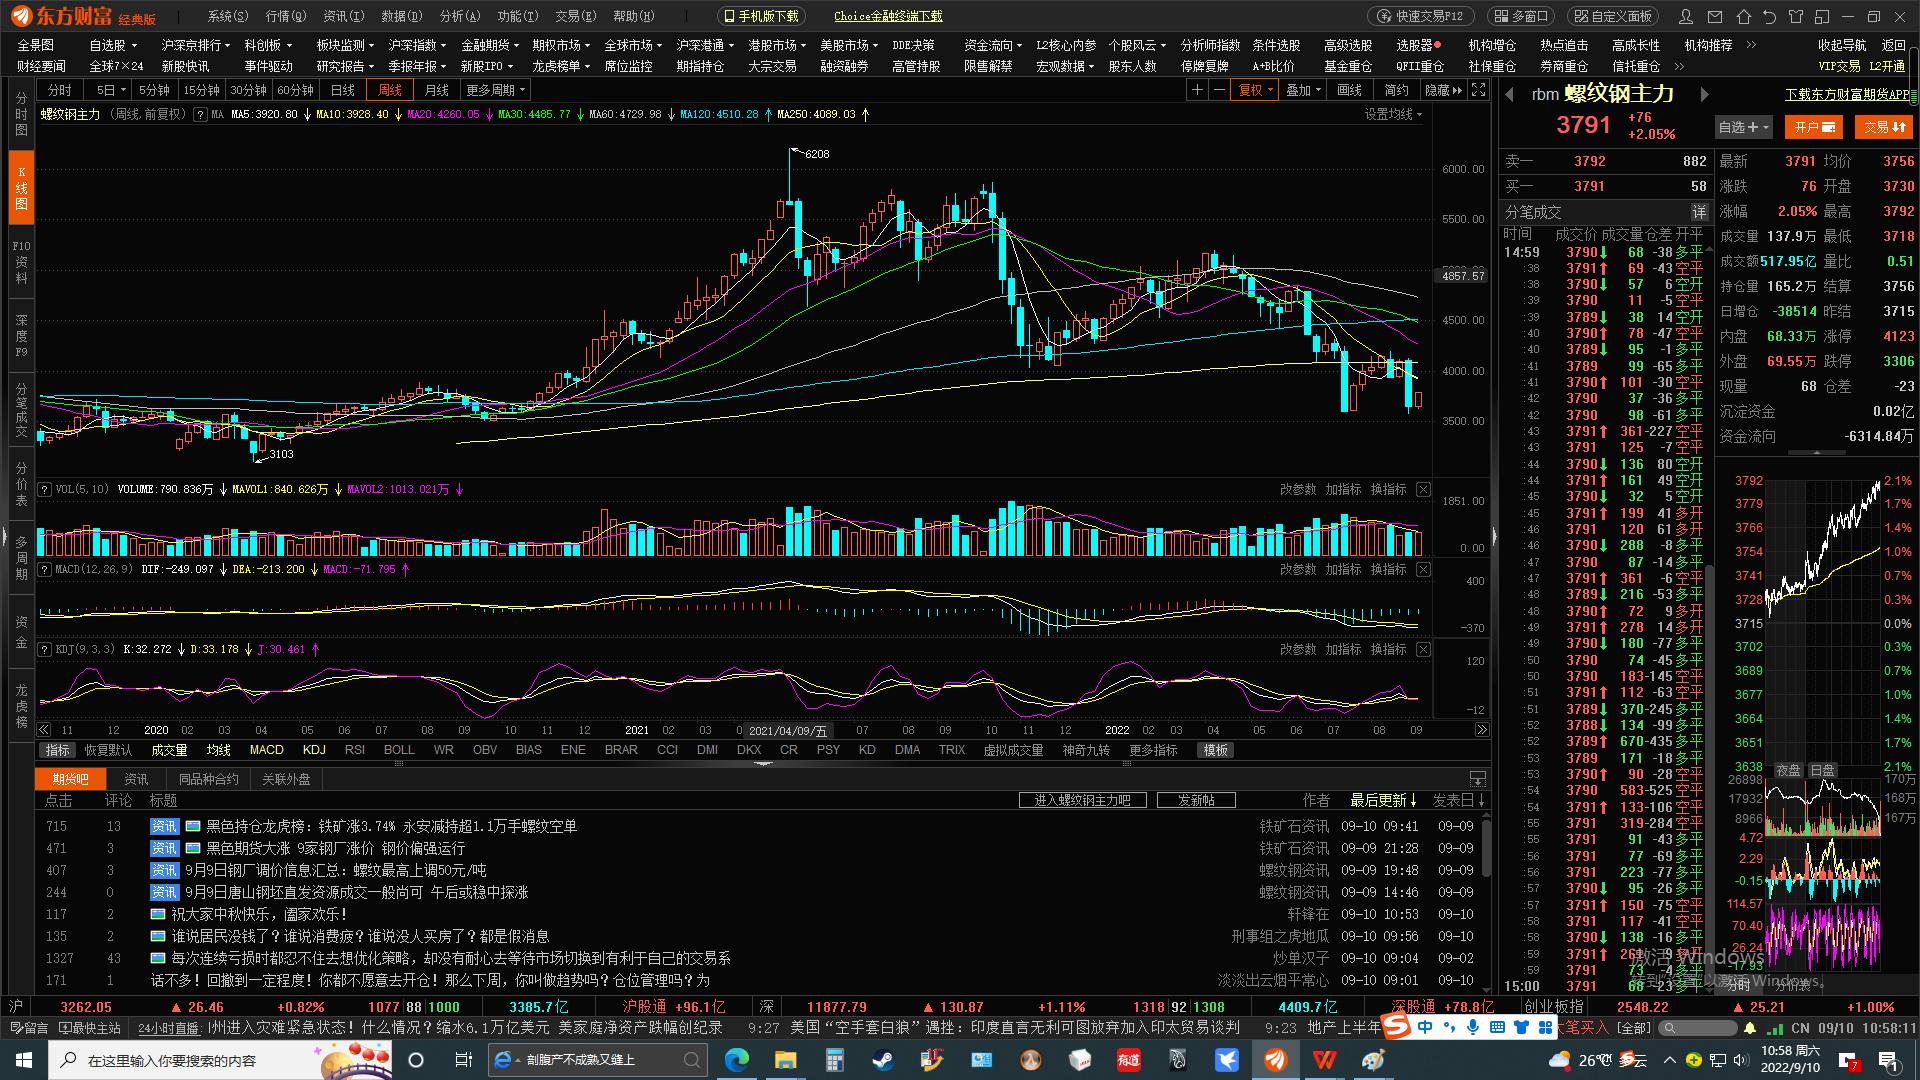
Task: Zoom out chart with minus icon
Action: click(x=1219, y=90)
